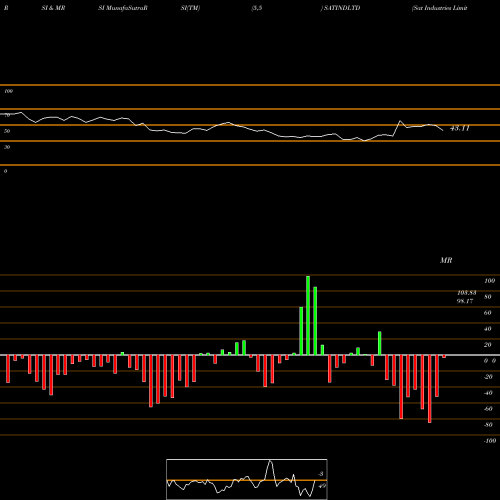Click the MR axis label -40
This screenshot has height=500, width=500.
pos(488,393)
